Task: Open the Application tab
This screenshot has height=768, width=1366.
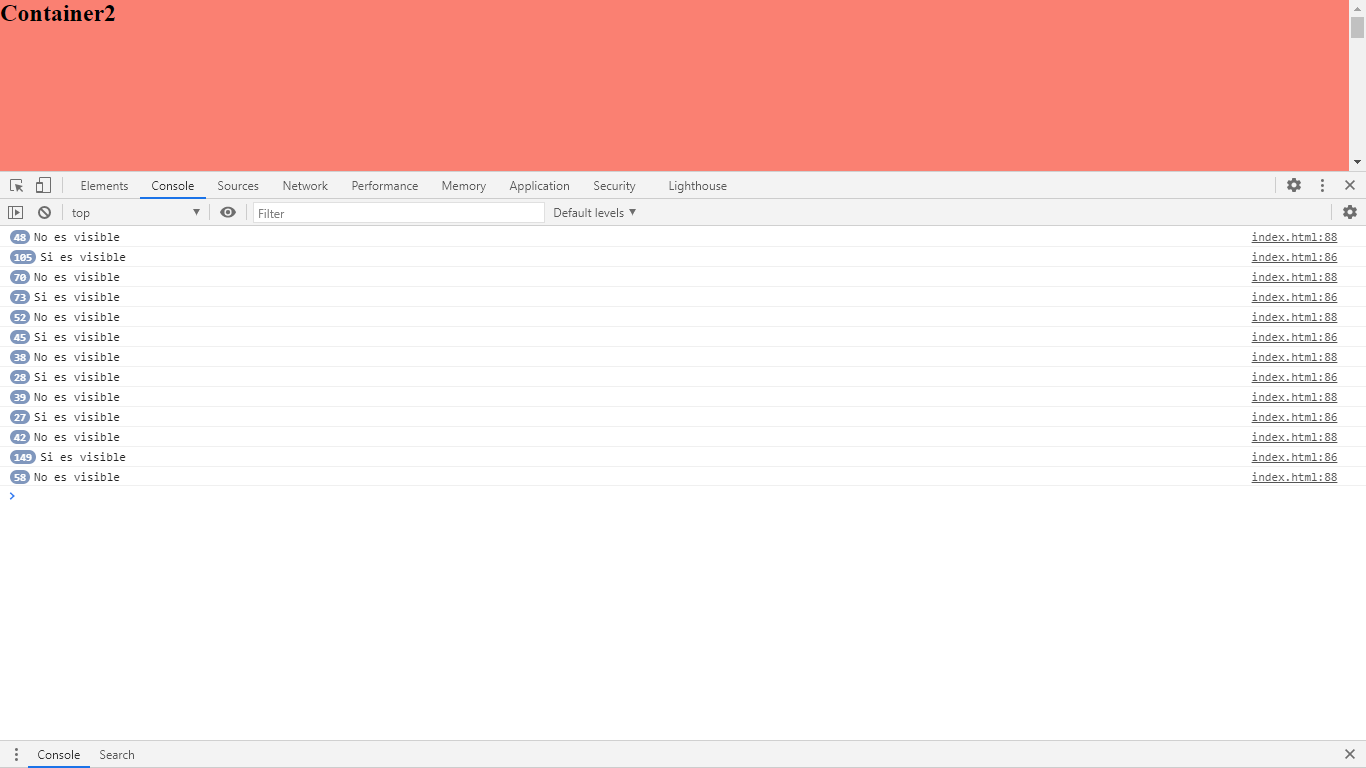Action: tap(539, 186)
